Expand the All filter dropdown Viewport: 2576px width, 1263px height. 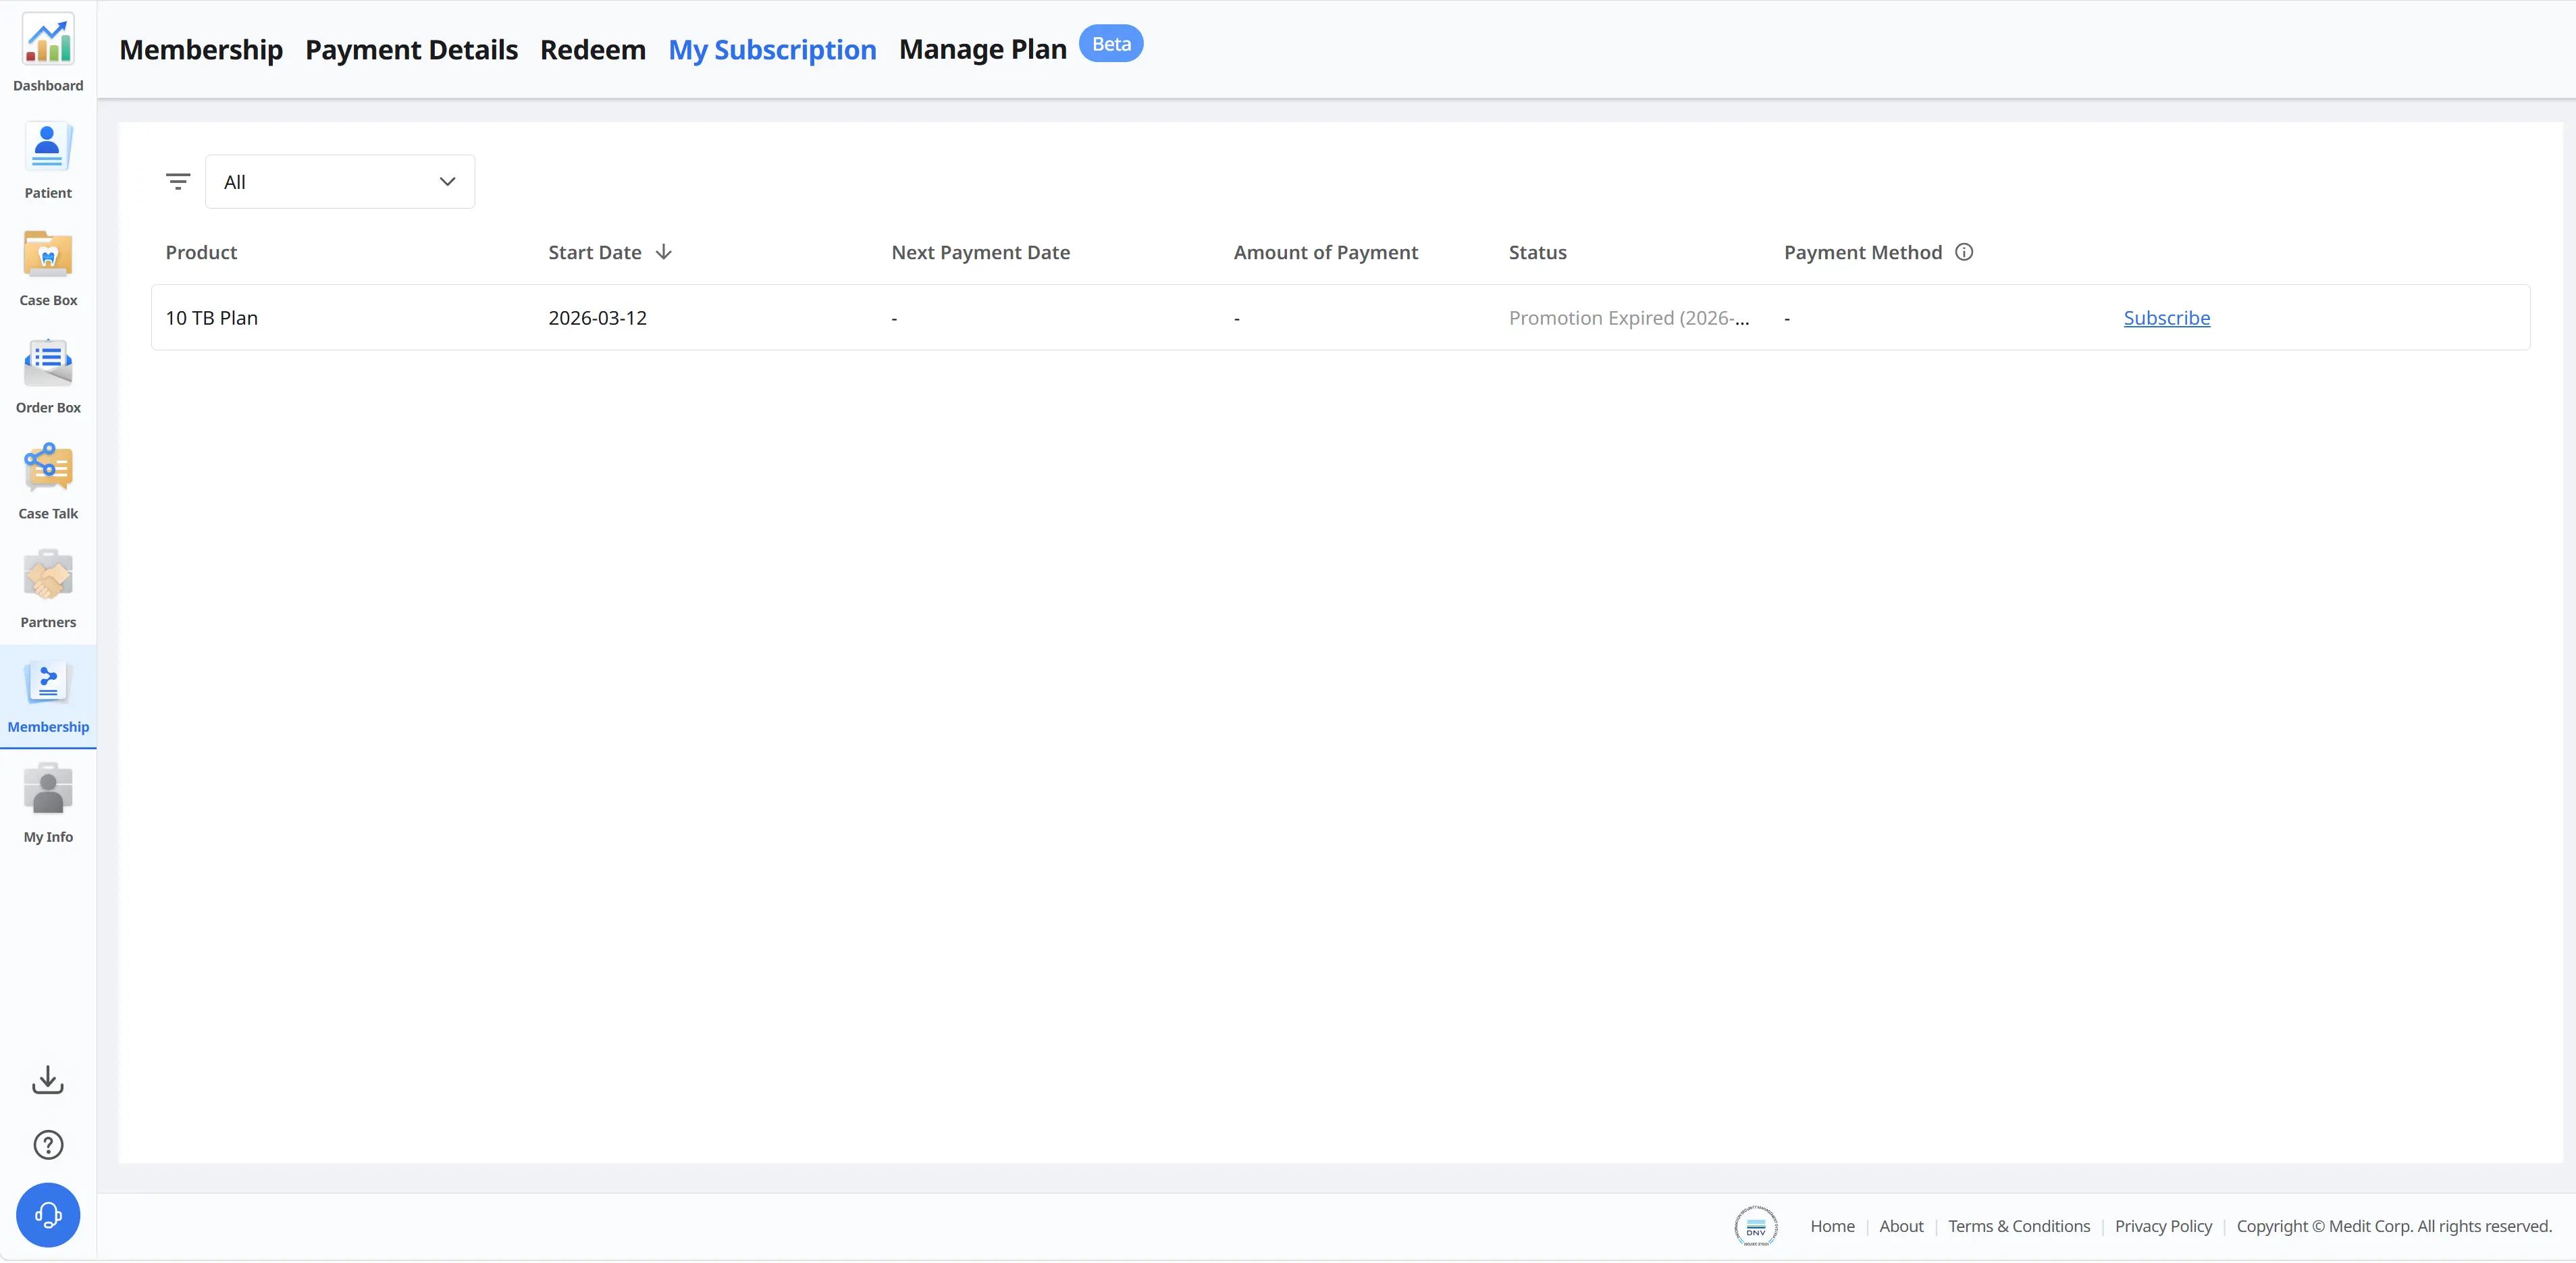click(340, 182)
